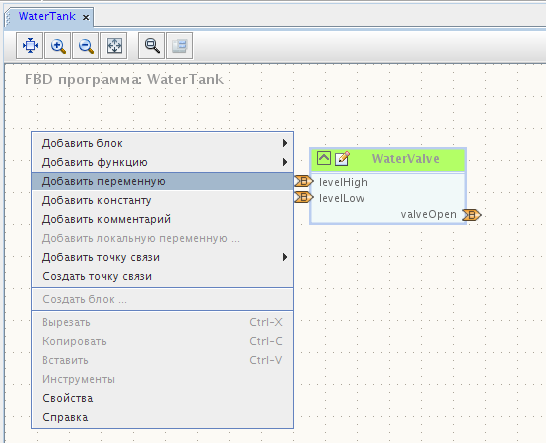The image size is (546, 443).
Task: Close the WaterTank tab
Action: click(x=86, y=17)
